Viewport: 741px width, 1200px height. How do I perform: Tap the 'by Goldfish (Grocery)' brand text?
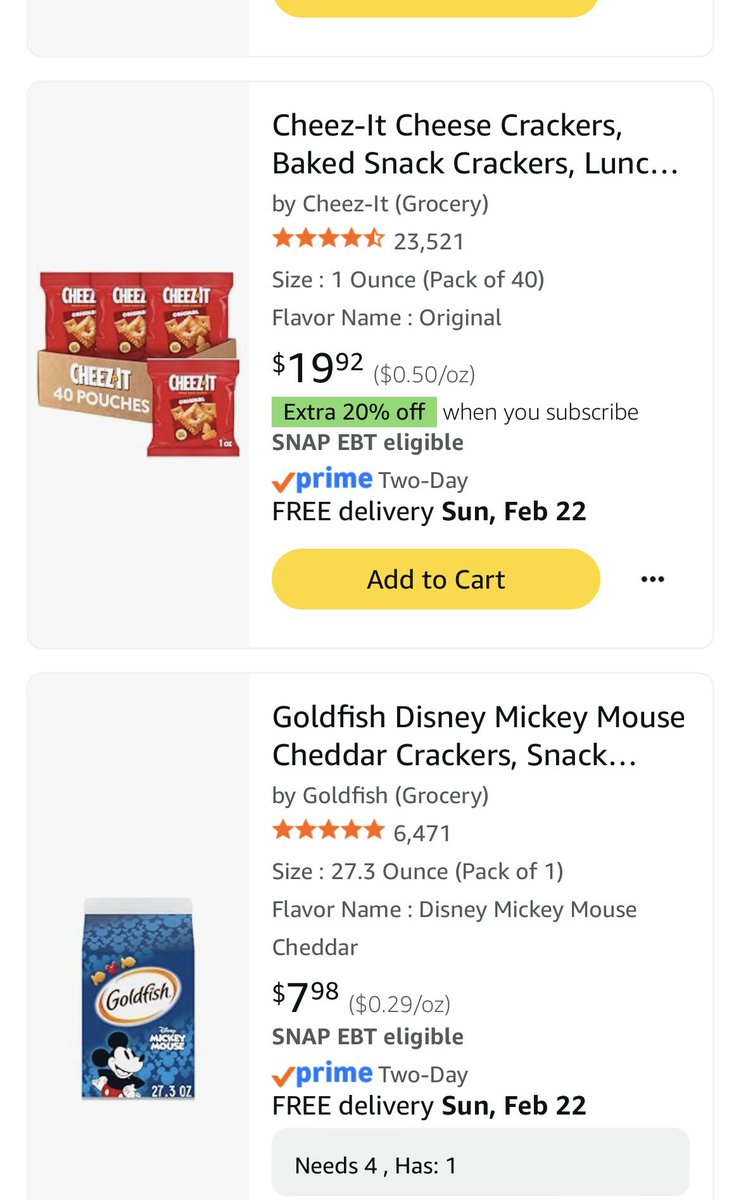coord(380,796)
